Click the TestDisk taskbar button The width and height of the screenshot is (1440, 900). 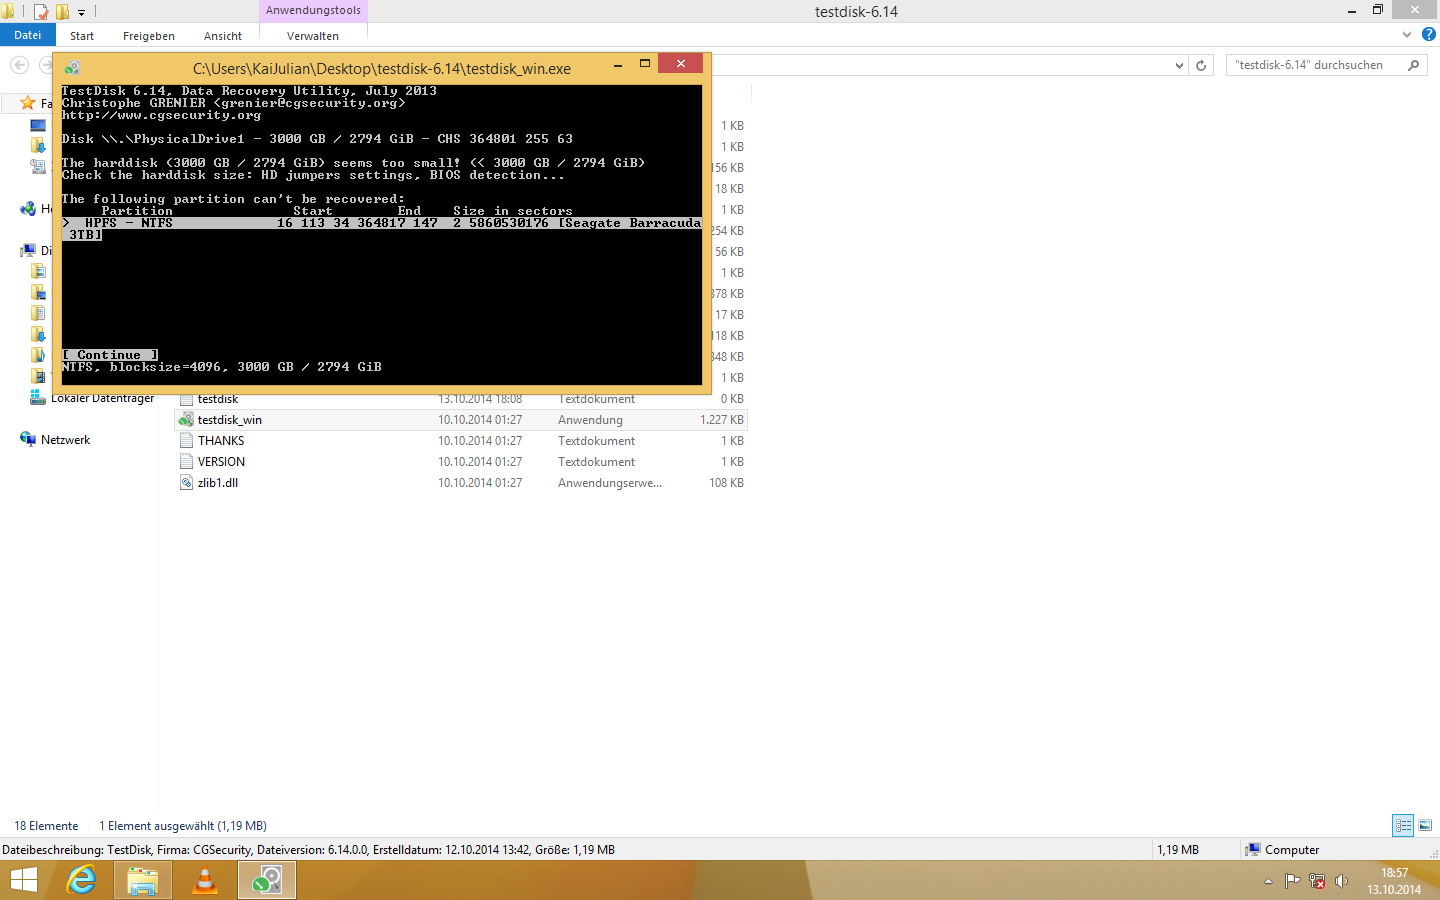coord(266,880)
